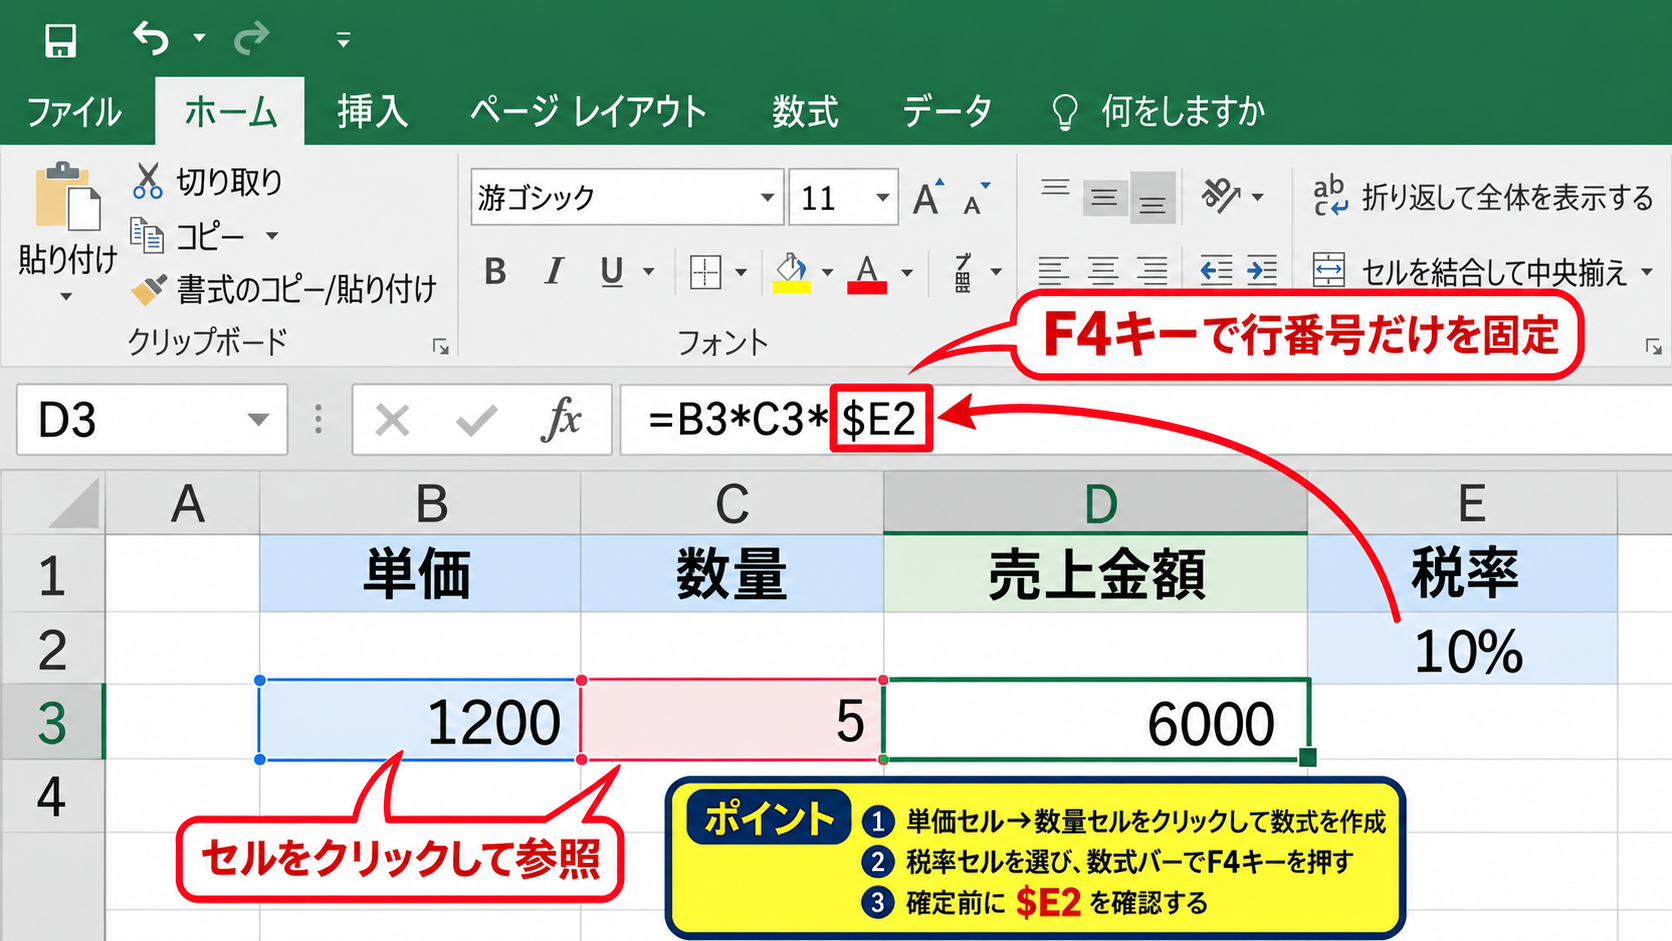The width and height of the screenshot is (1672, 941).
Task: Toggle Italic formatting
Action: [554, 271]
